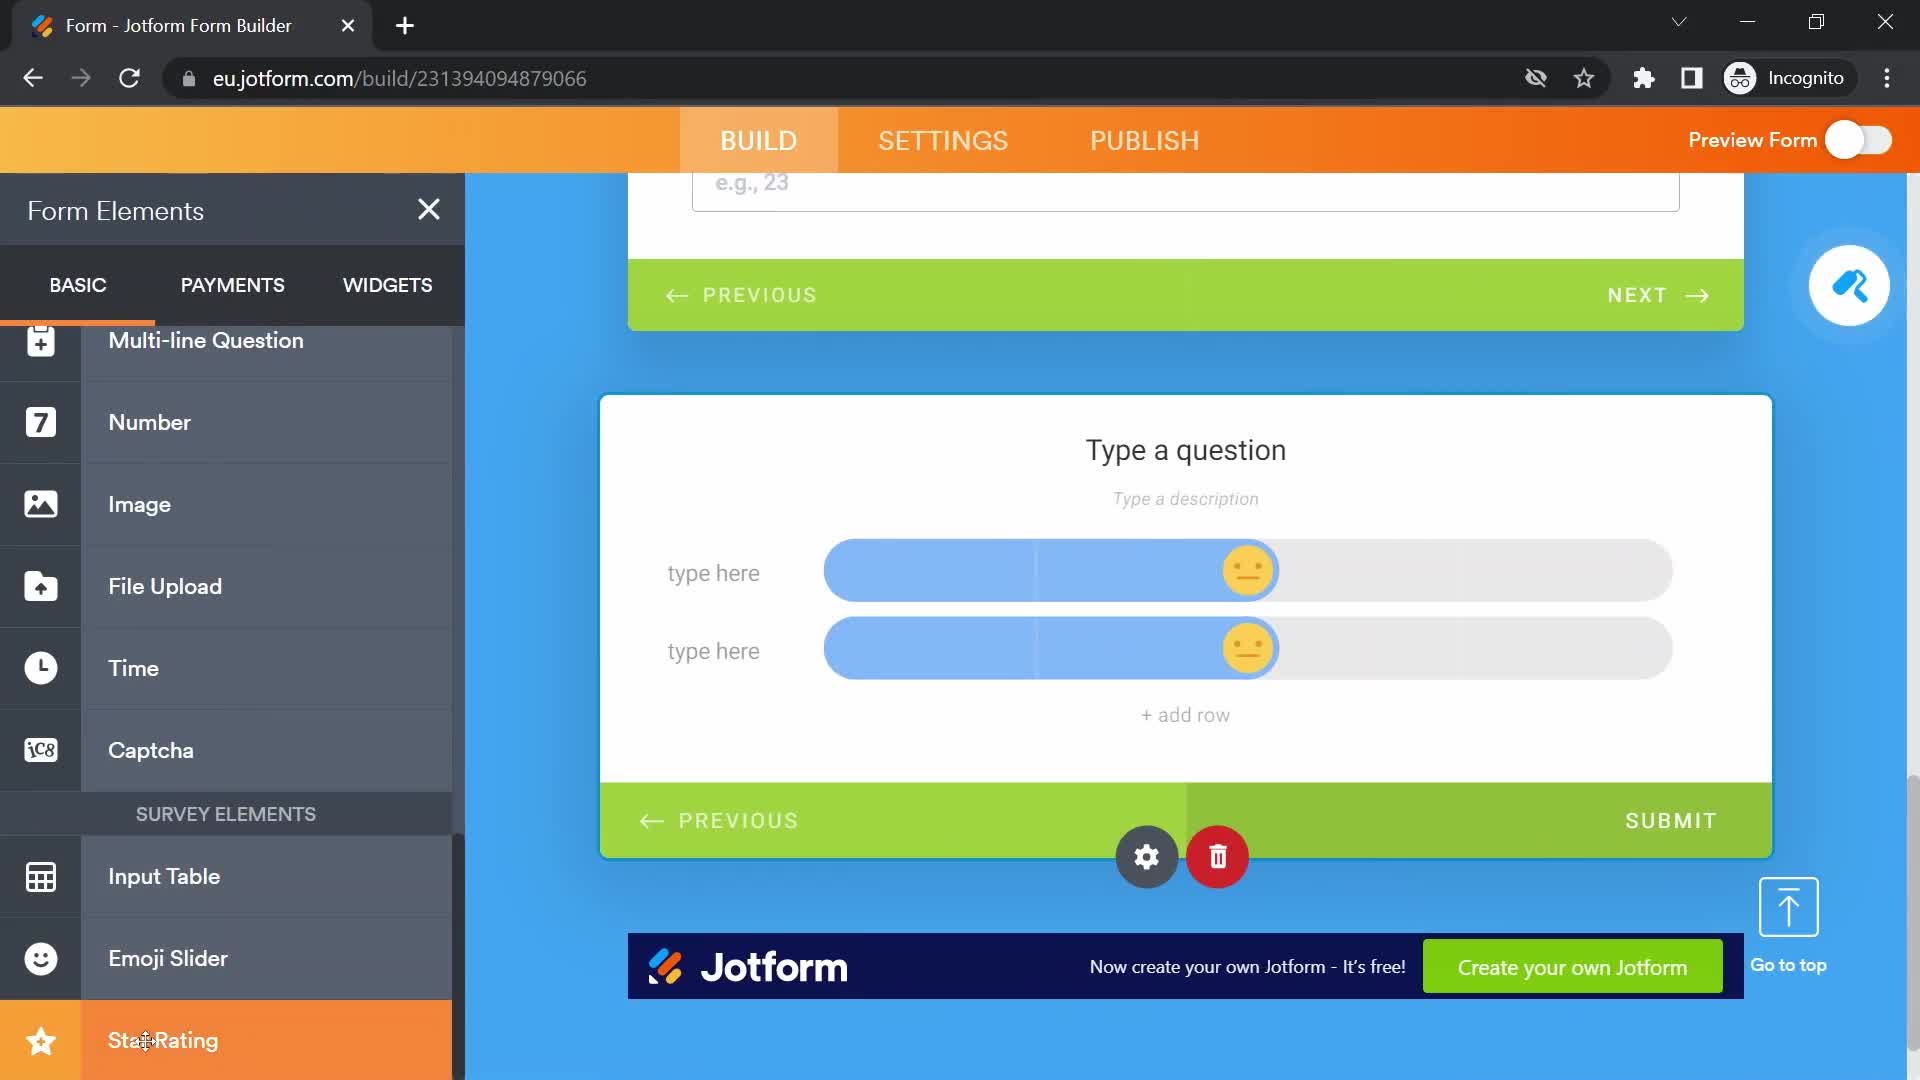This screenshot has height=1080, width=1920.
Task: Click the BASIC tab in Form Elements
Action: click(78, 285)
